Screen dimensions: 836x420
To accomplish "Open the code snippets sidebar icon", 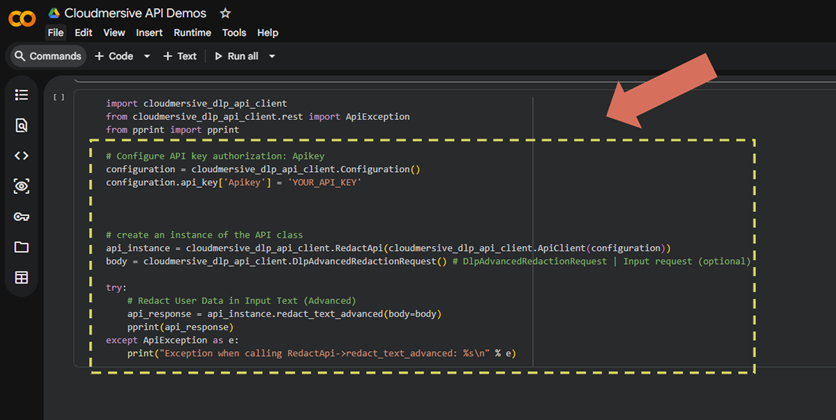I will pos(21,156).
